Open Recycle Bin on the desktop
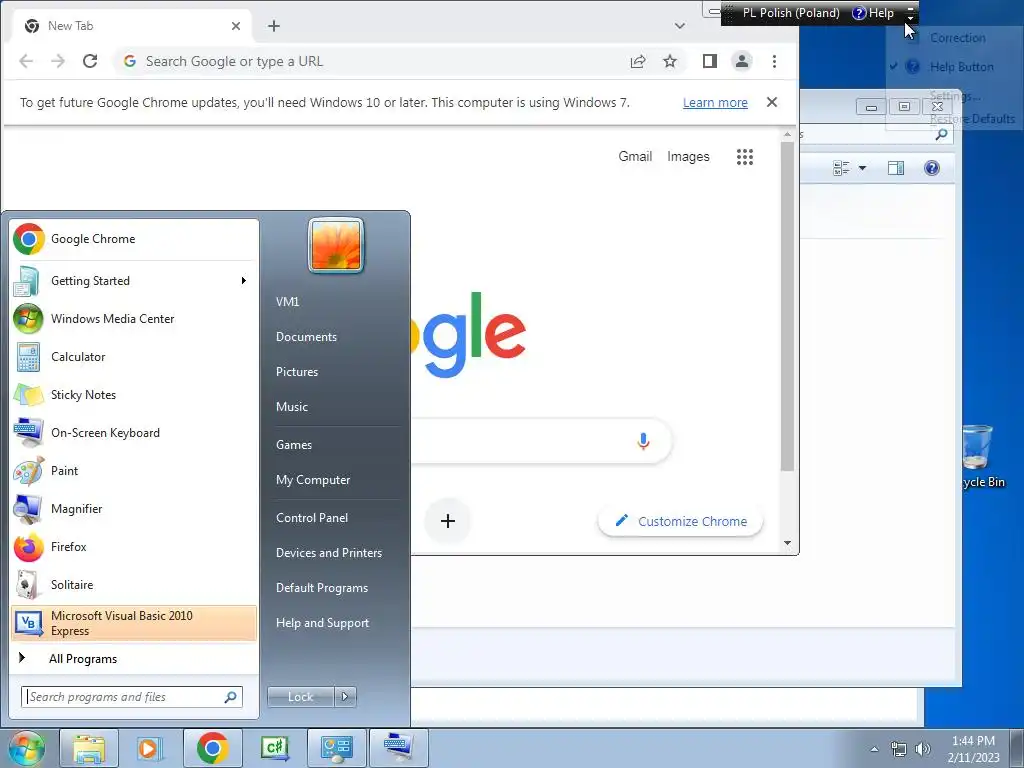Viewport: 1024px width, 768px height. tap(980, 456)
